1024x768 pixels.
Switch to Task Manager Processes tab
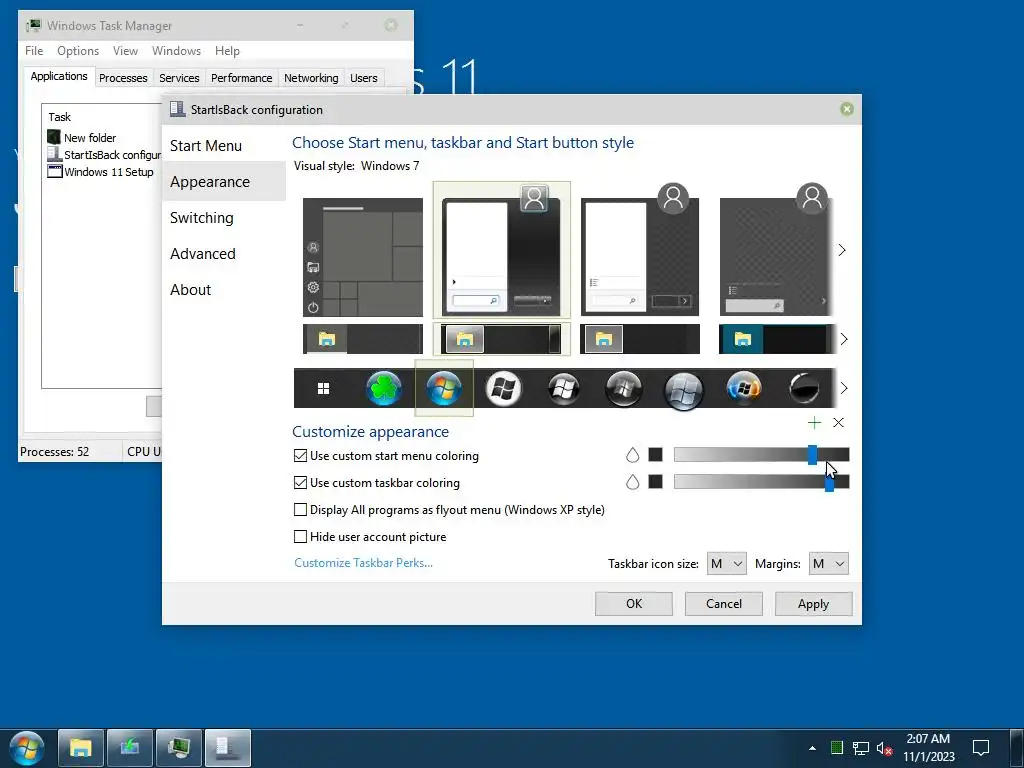[123, 78]
